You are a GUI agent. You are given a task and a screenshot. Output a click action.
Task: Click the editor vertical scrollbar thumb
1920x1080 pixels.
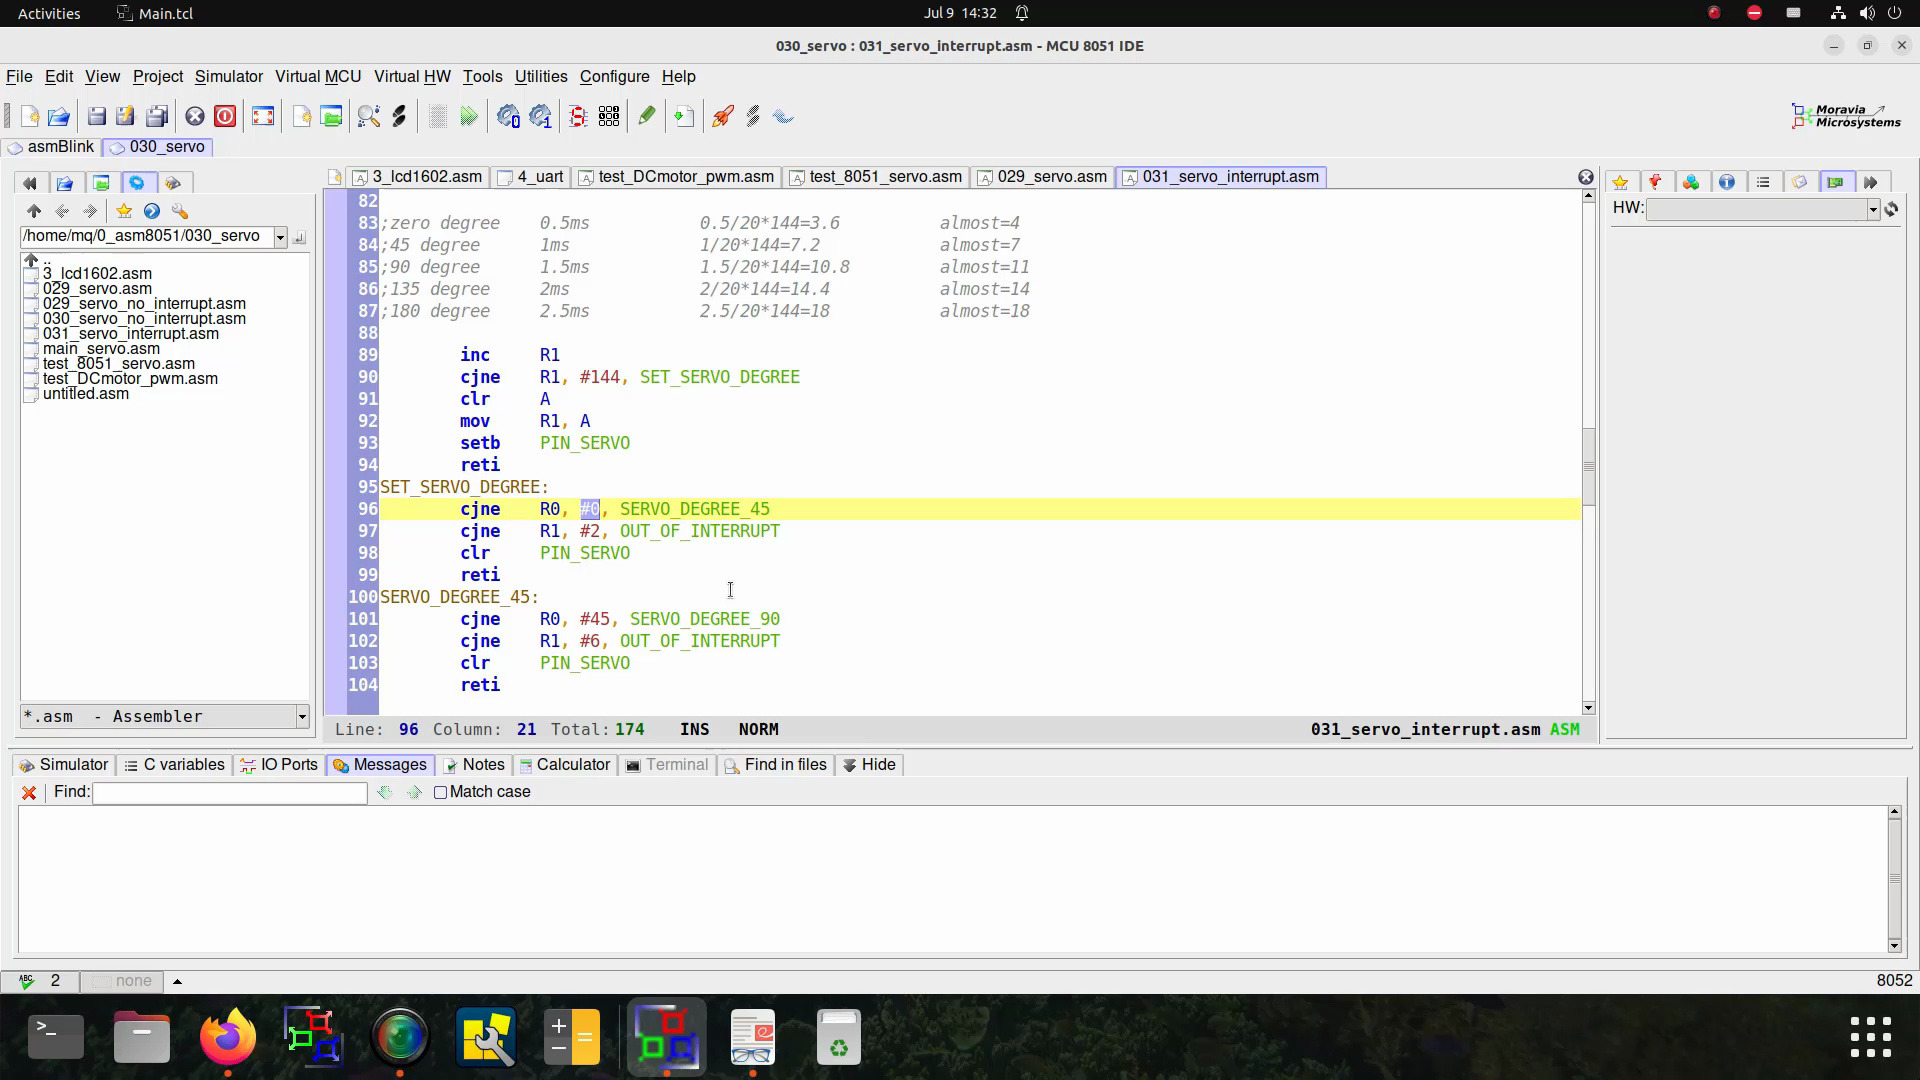[1588, 466]
